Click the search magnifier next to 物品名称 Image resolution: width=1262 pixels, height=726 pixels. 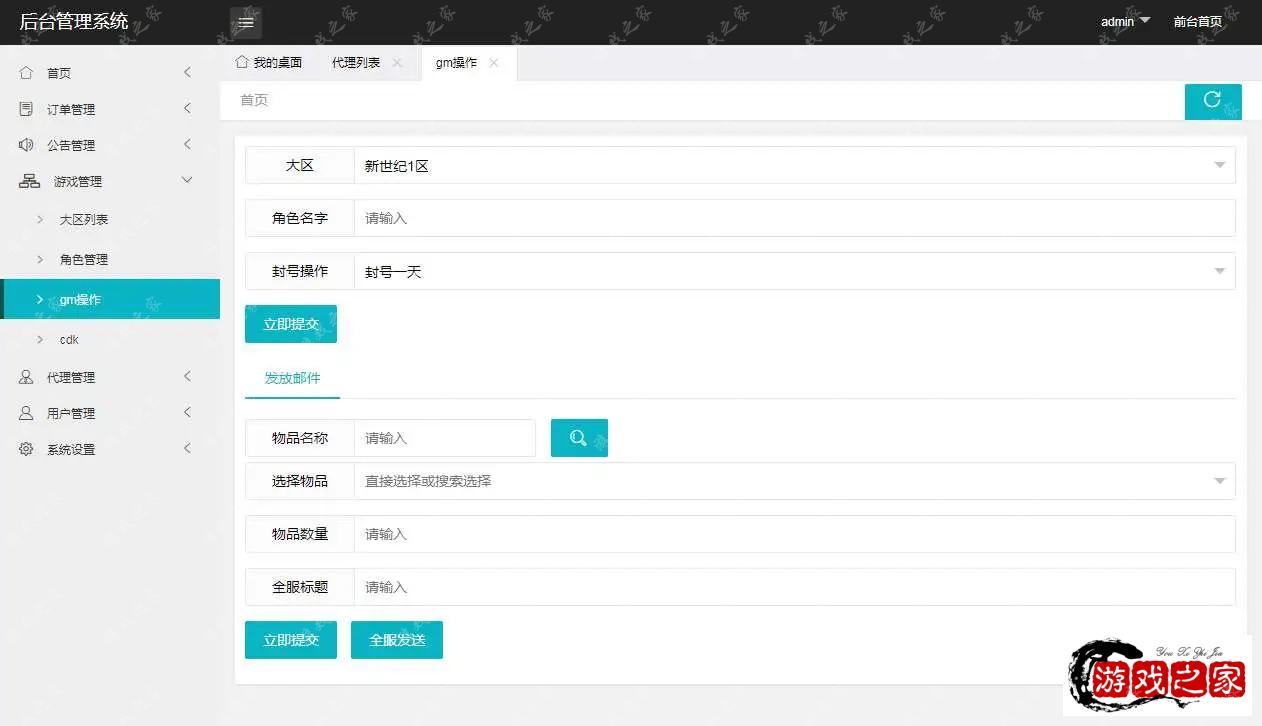click(579, 437)
